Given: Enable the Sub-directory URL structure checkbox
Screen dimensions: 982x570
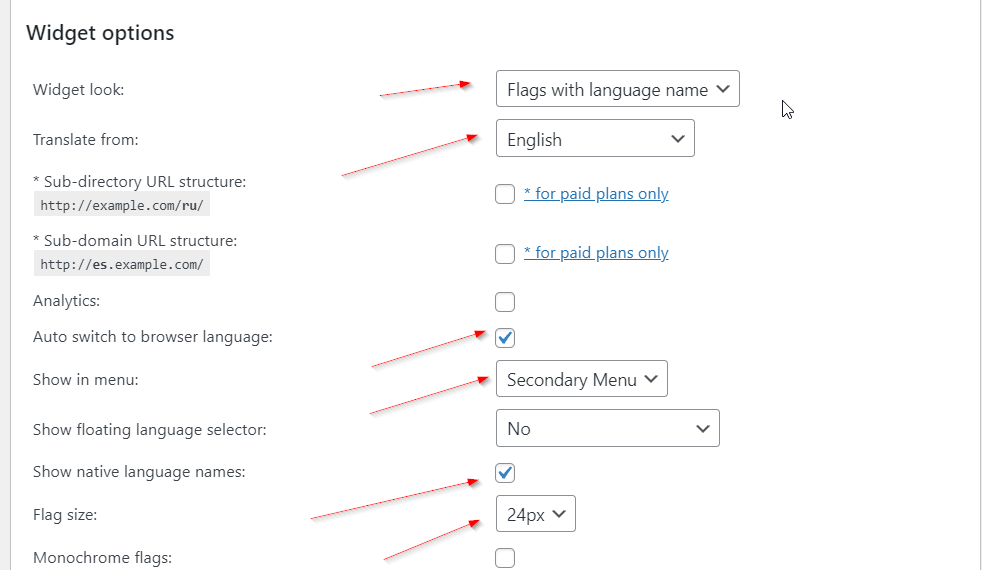Looking at the screenshot, I should click(505, 194).
